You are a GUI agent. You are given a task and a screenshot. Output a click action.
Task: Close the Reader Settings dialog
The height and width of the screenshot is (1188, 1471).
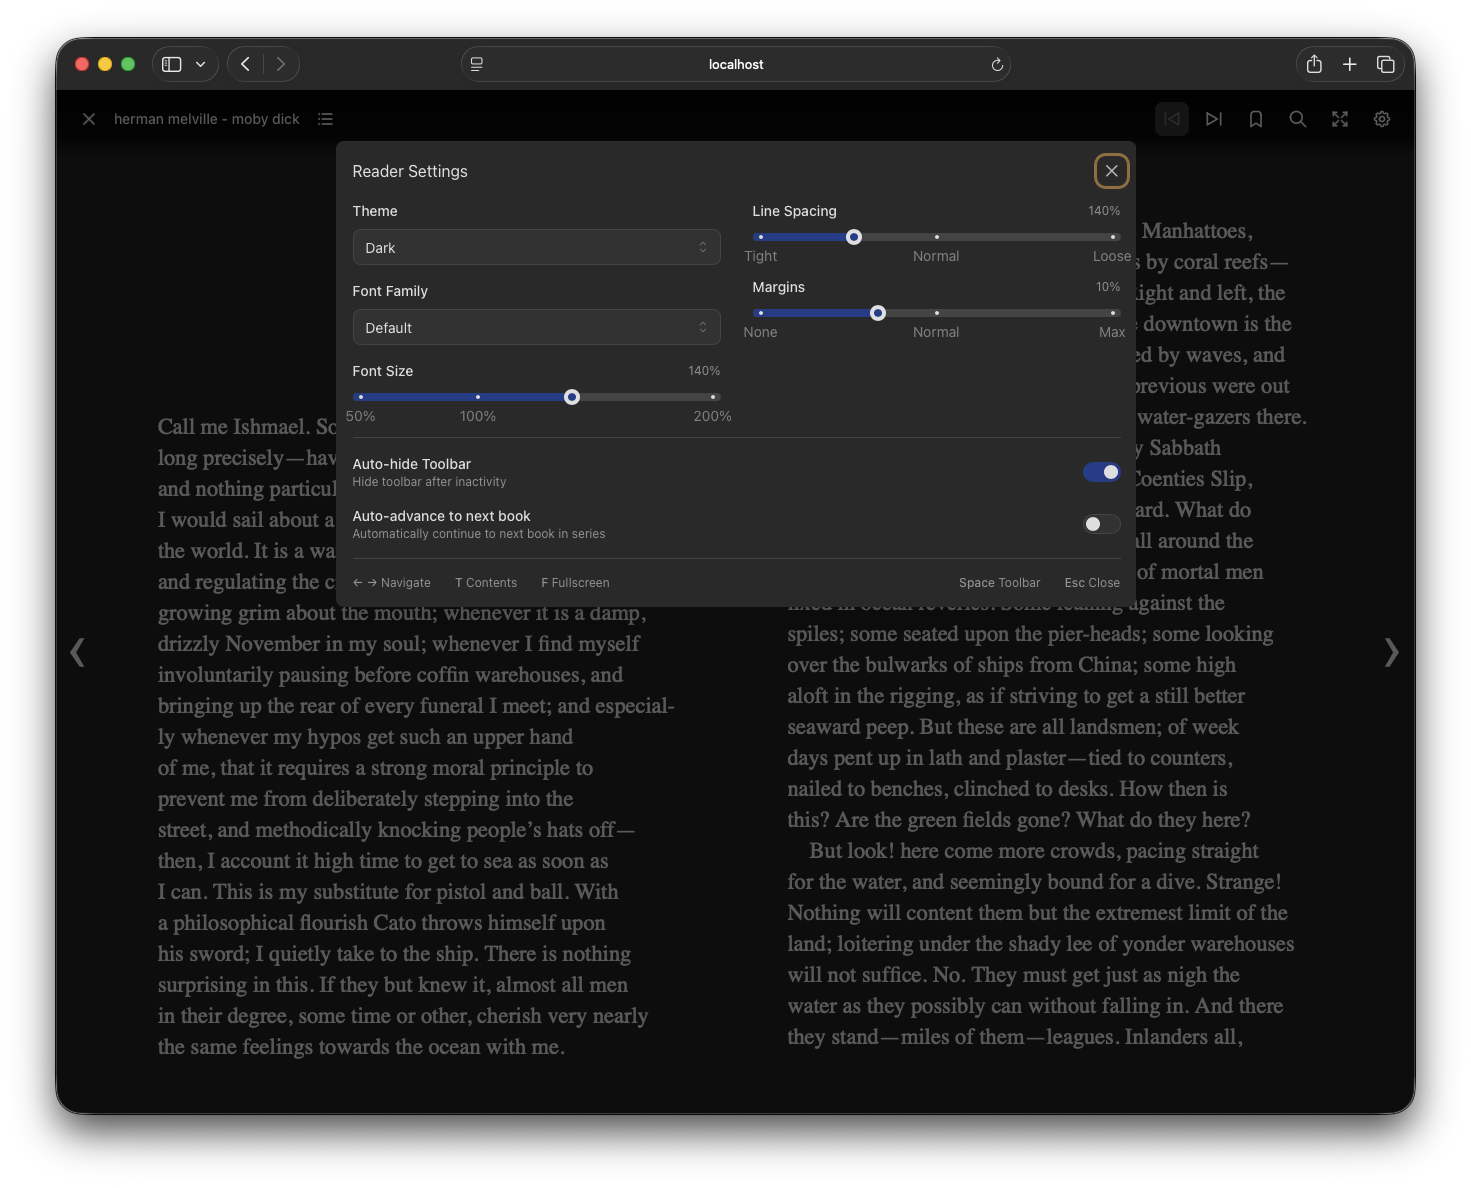(x=1111, y=170)
